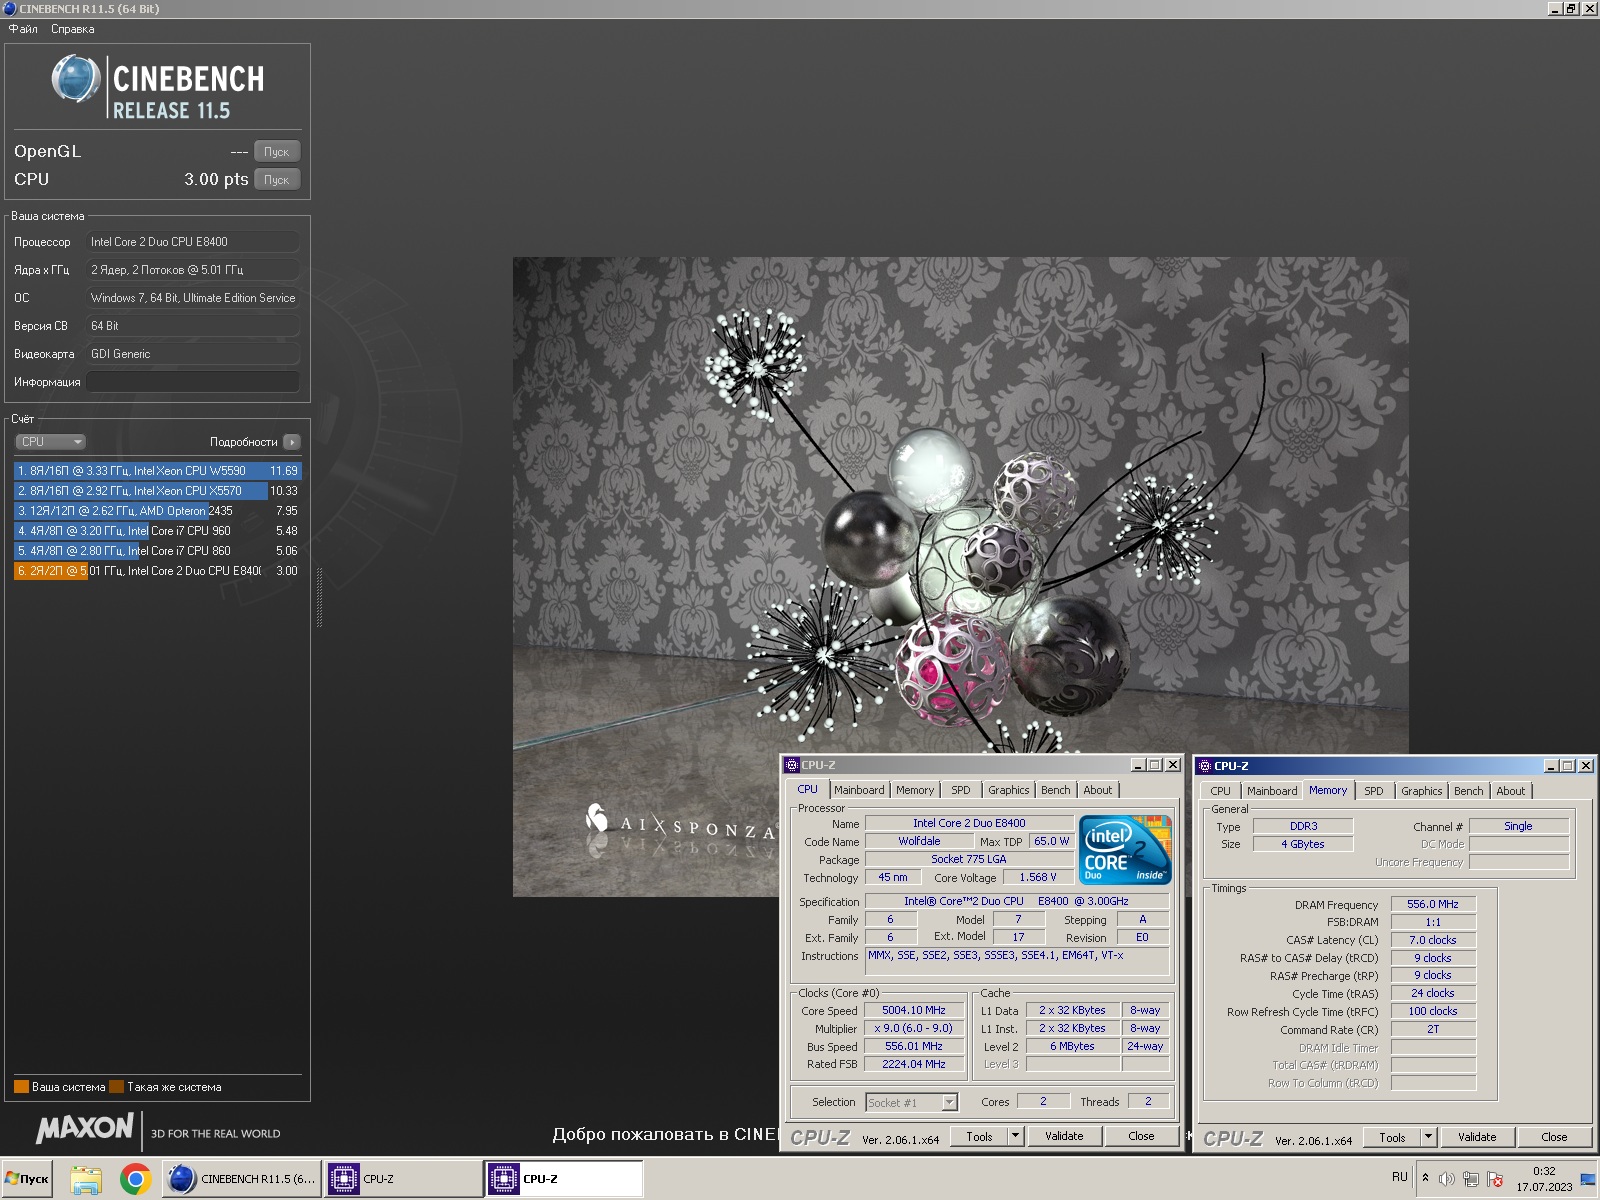Run the CPU test Пуск button
This screenshot has height=1200, width=1600.
click(x=277, y=180)
